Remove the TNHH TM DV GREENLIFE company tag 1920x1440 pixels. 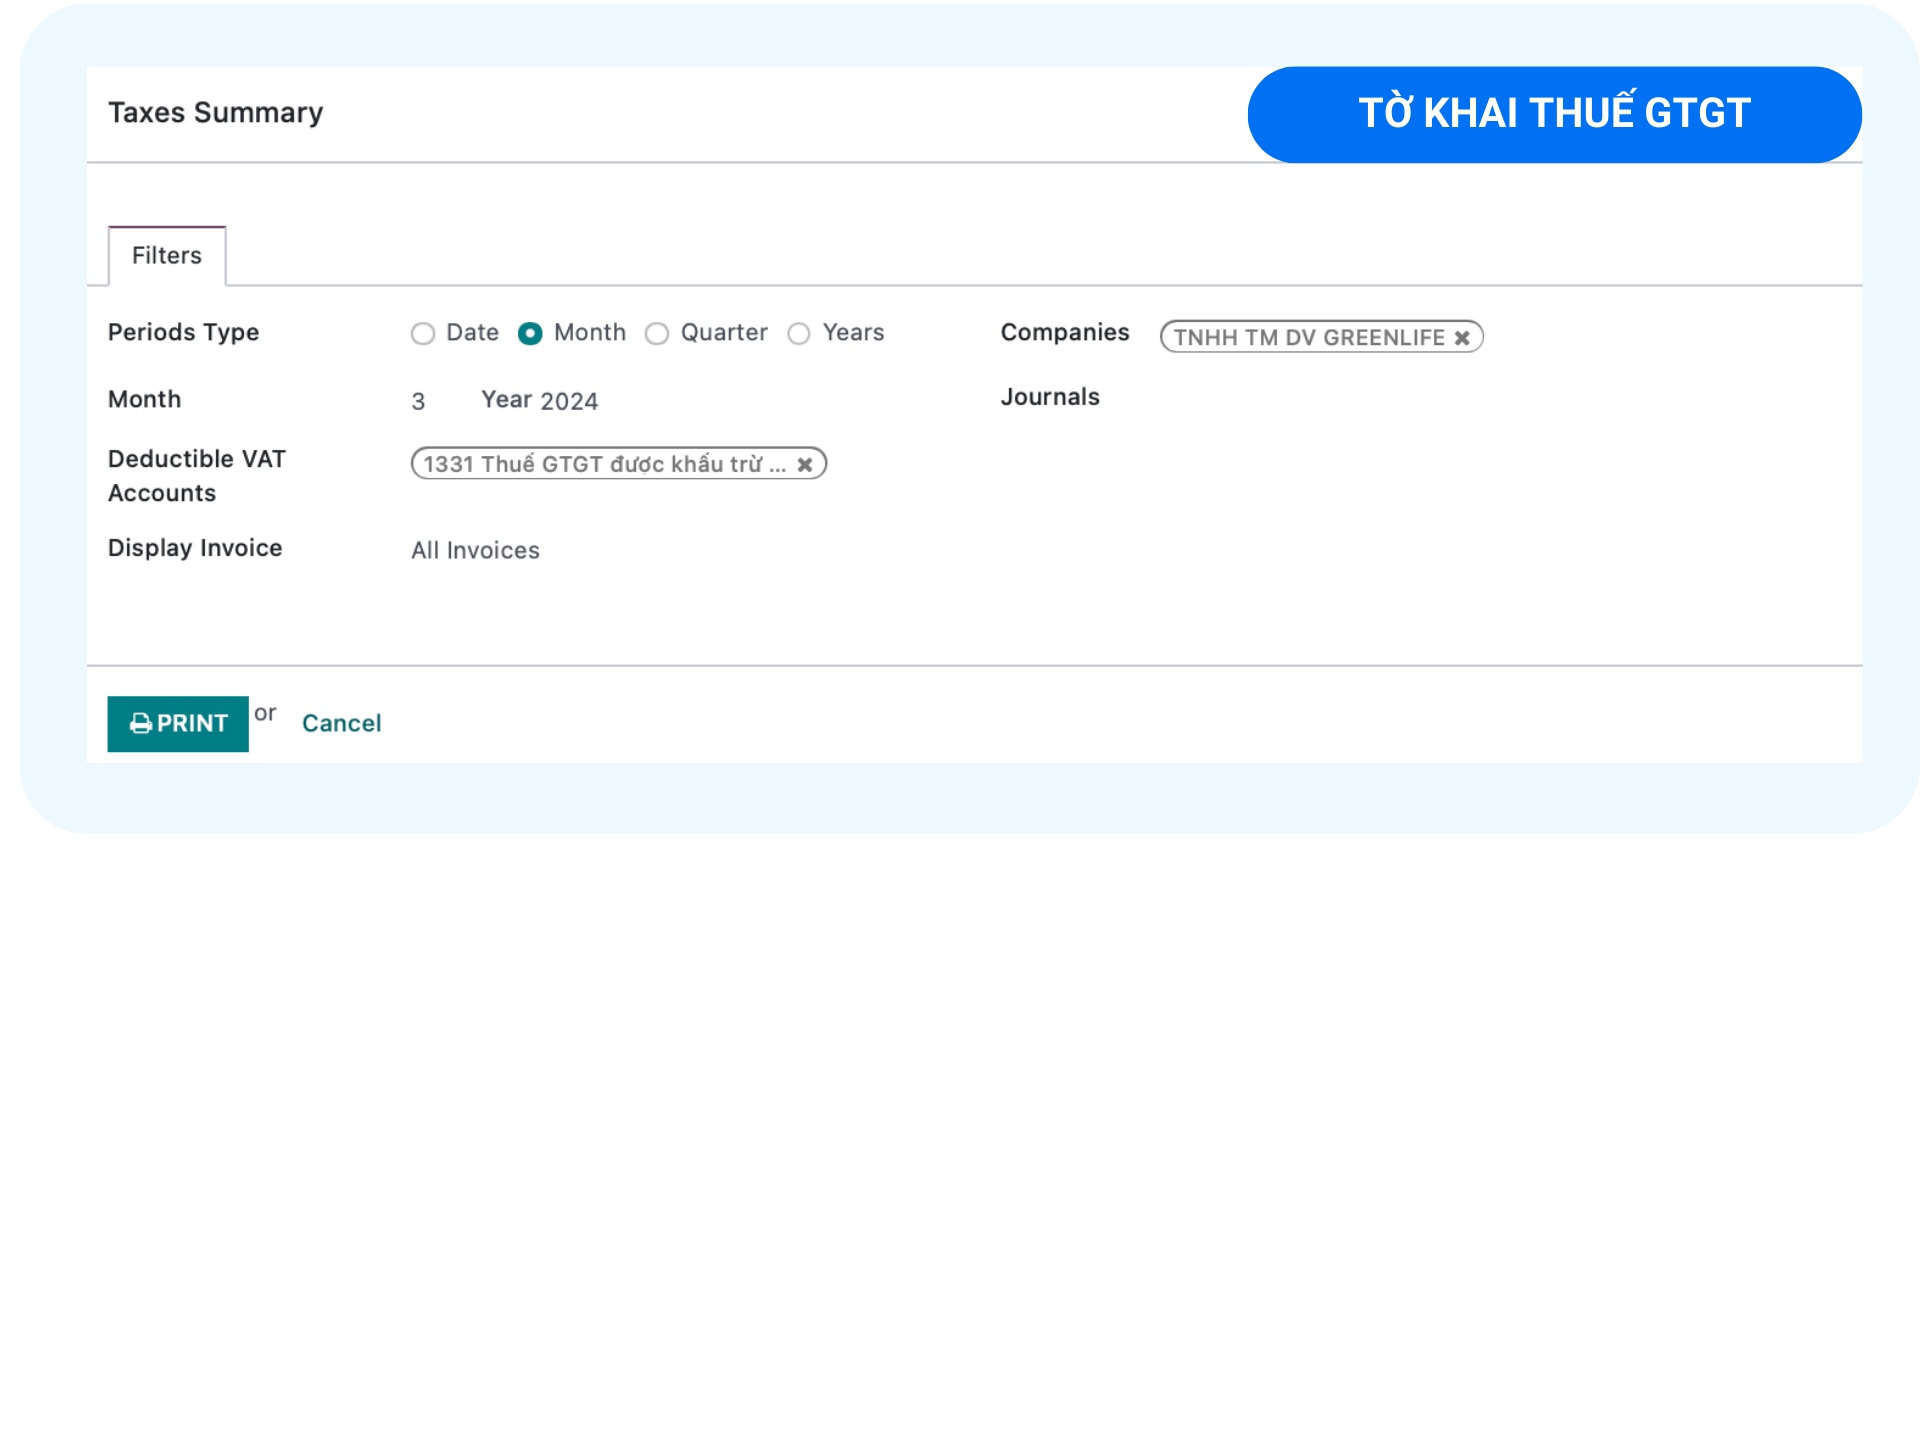(1462, 338)
